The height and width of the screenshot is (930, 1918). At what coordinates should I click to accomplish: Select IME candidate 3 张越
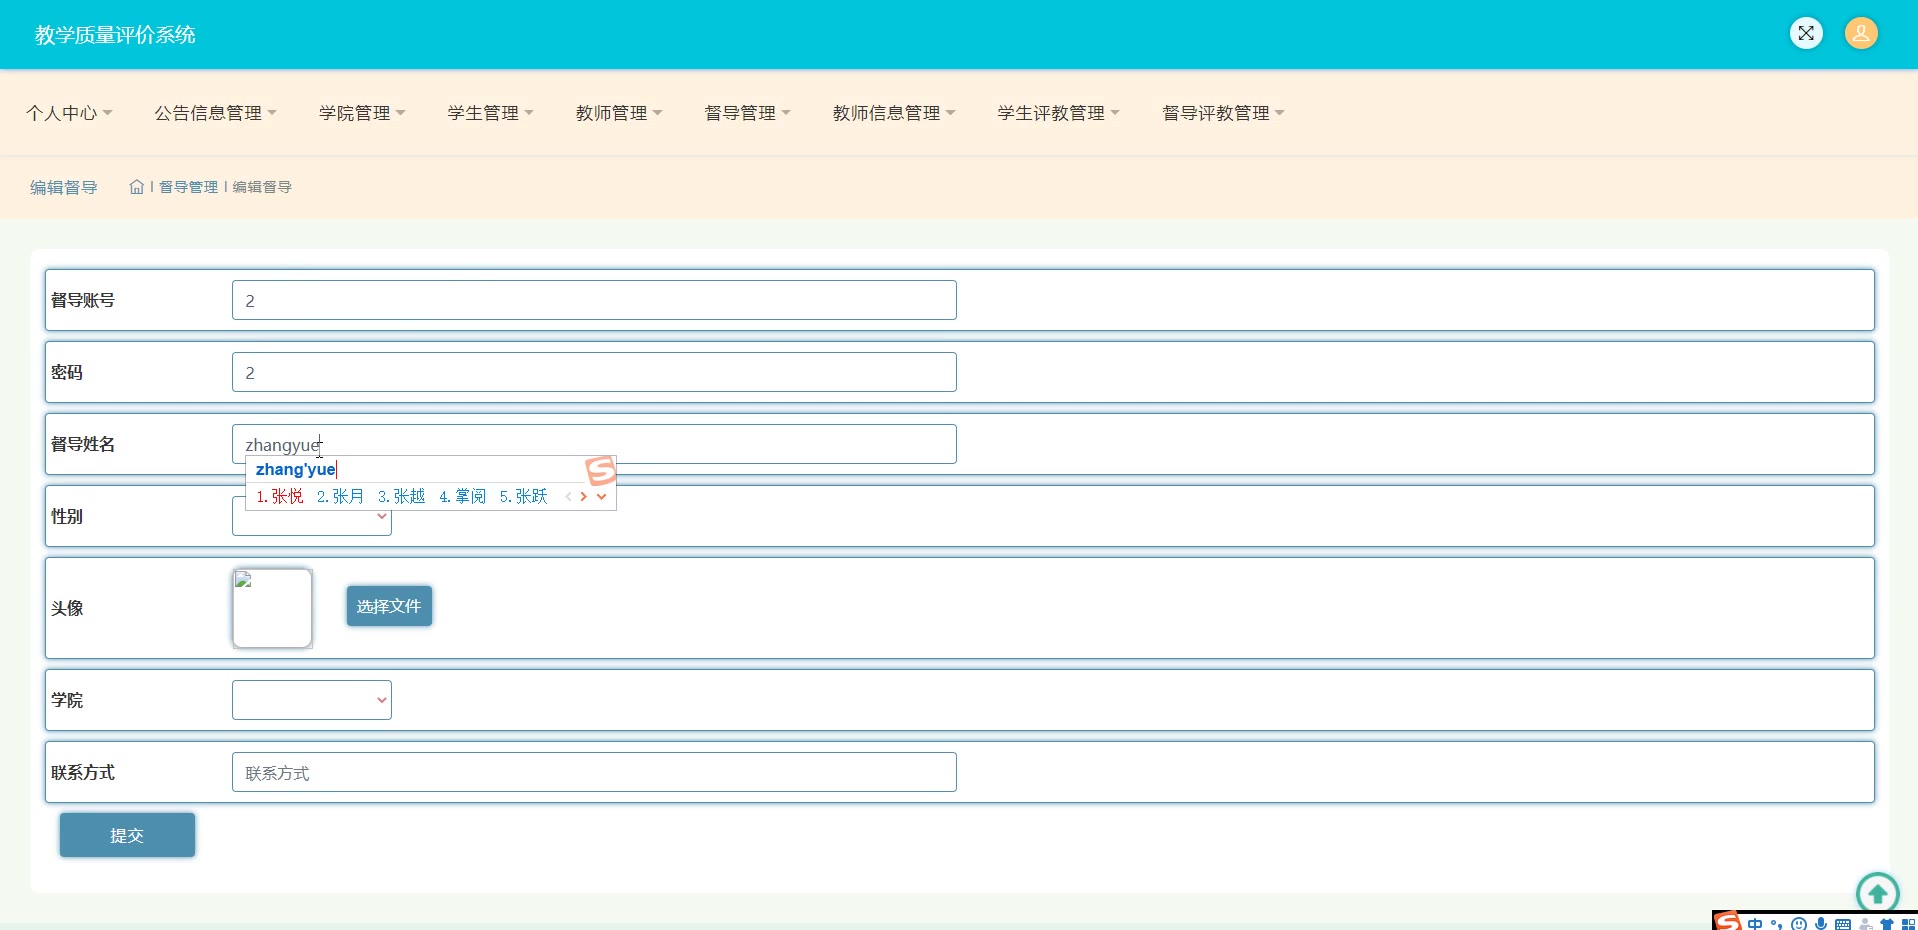click(401, 496)
